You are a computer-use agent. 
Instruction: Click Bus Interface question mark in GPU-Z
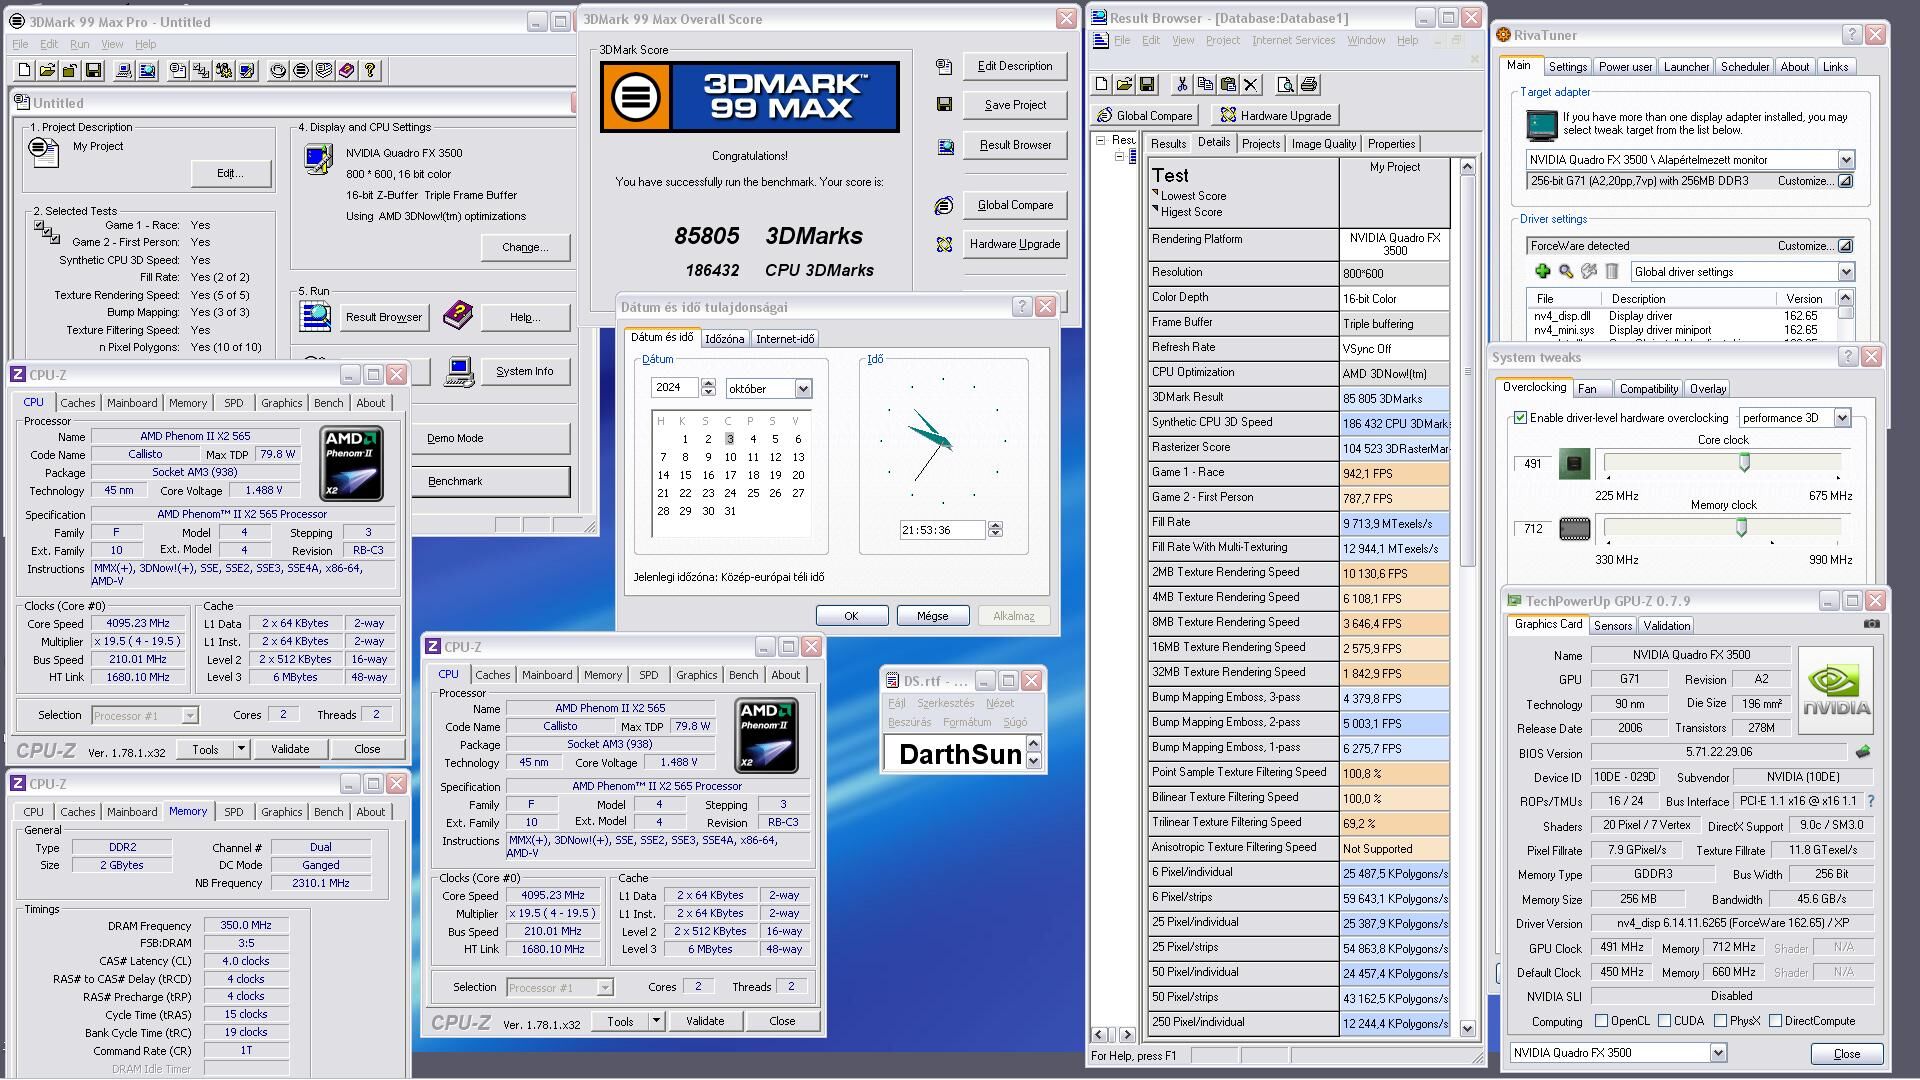(x=1871, y=801)
